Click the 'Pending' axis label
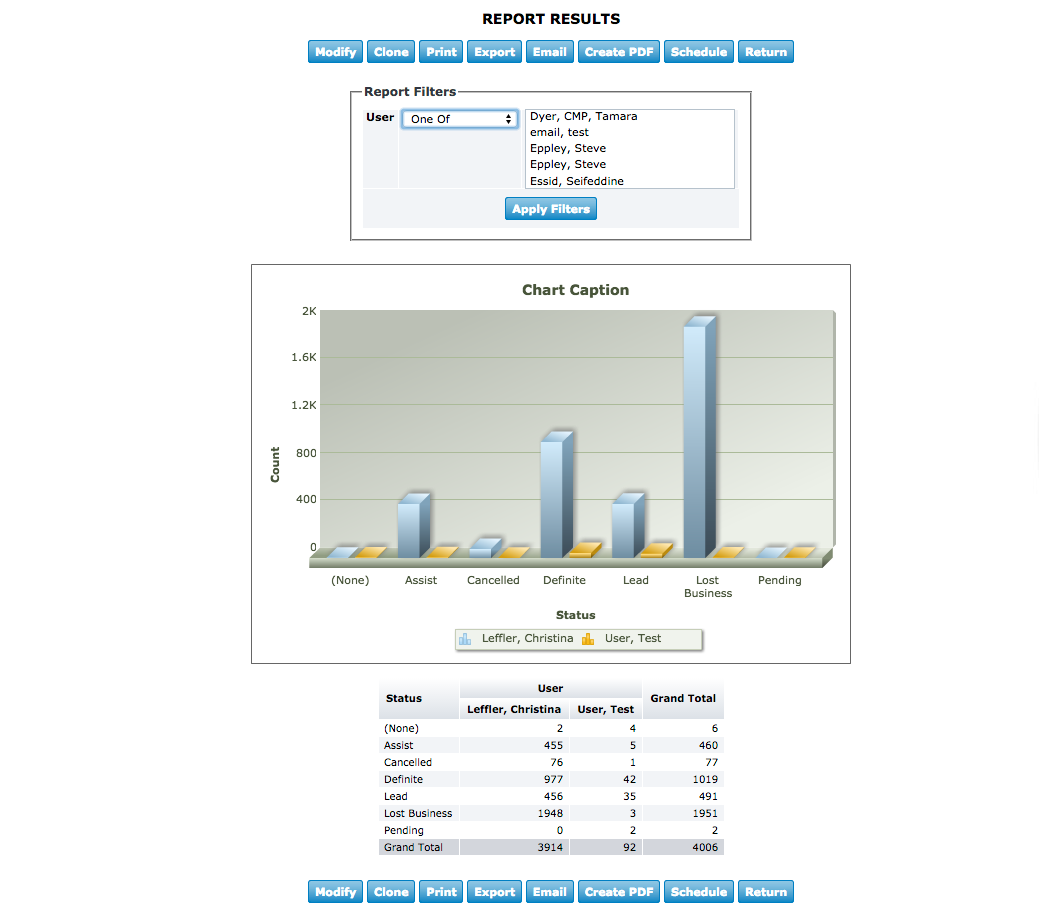Image resolution: width=1039 pixels, height=912 pixels. (x=779, y=580)
